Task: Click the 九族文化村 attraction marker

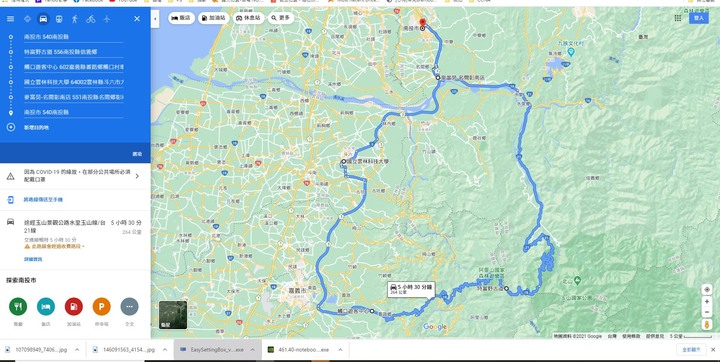Action: tap(571, 52)
